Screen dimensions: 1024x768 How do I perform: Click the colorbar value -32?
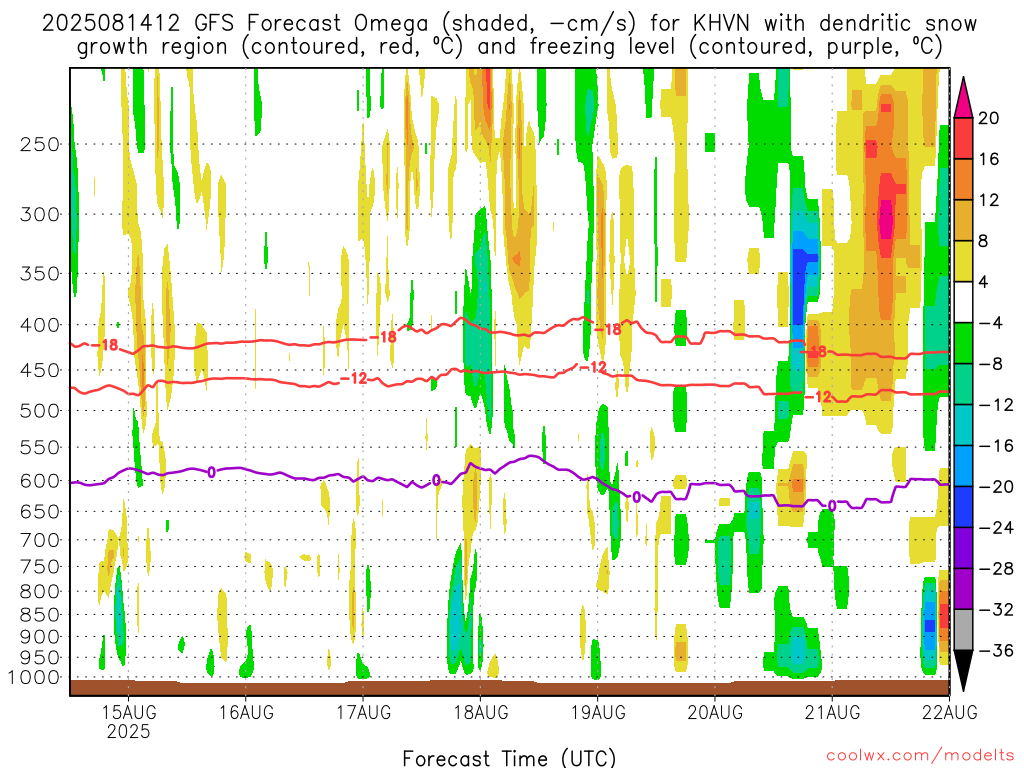[x=996, y=610]
